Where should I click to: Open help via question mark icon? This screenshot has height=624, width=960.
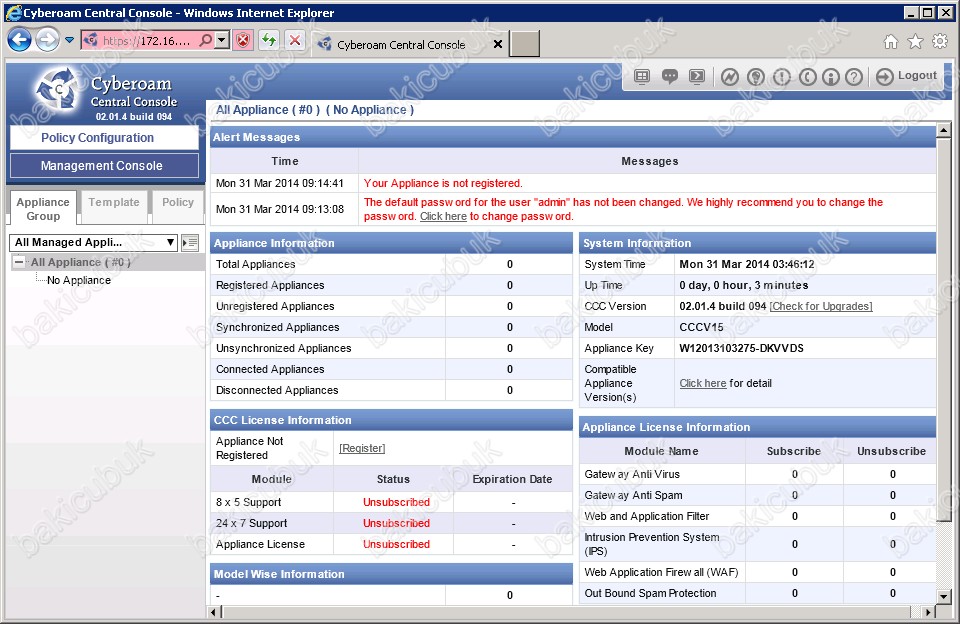(x=854, y=77)
